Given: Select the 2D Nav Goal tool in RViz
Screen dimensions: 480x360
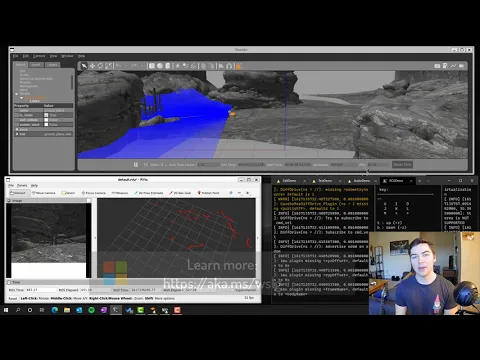Looking at the screenshot, I should tap(180, 193).
